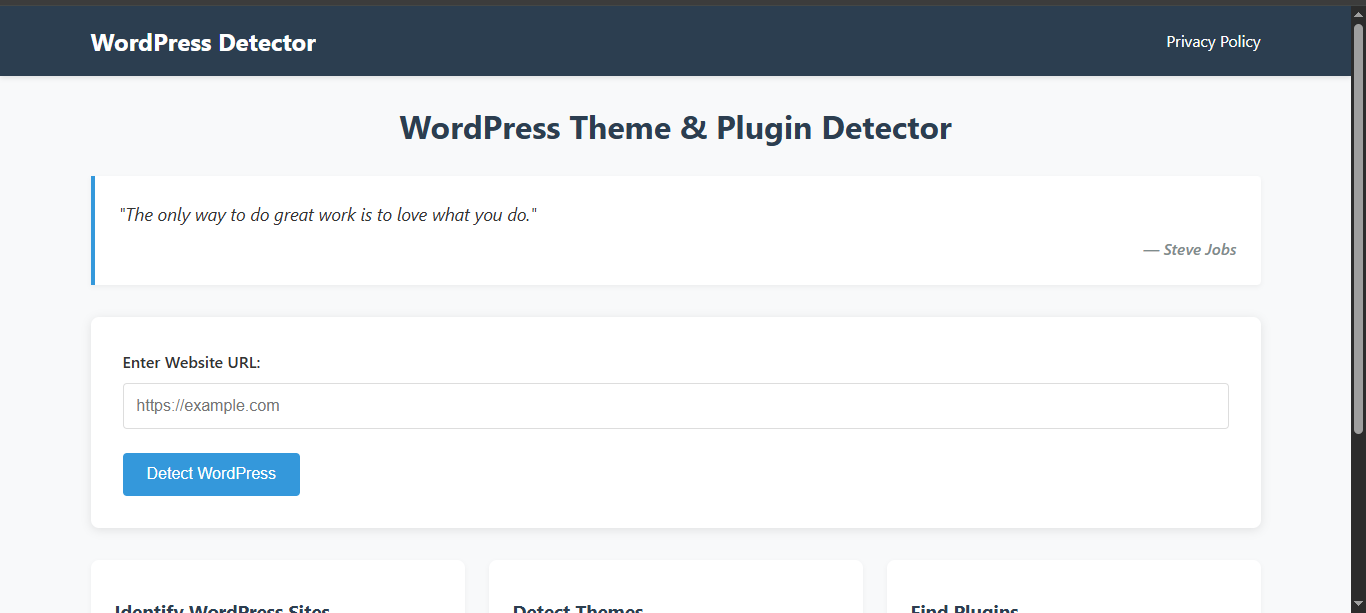Image resolution: width=1366 pixels, height=613 pixels.
Task: Click the Steve Jobs attribution text
Action: [x=1189, y=250]
